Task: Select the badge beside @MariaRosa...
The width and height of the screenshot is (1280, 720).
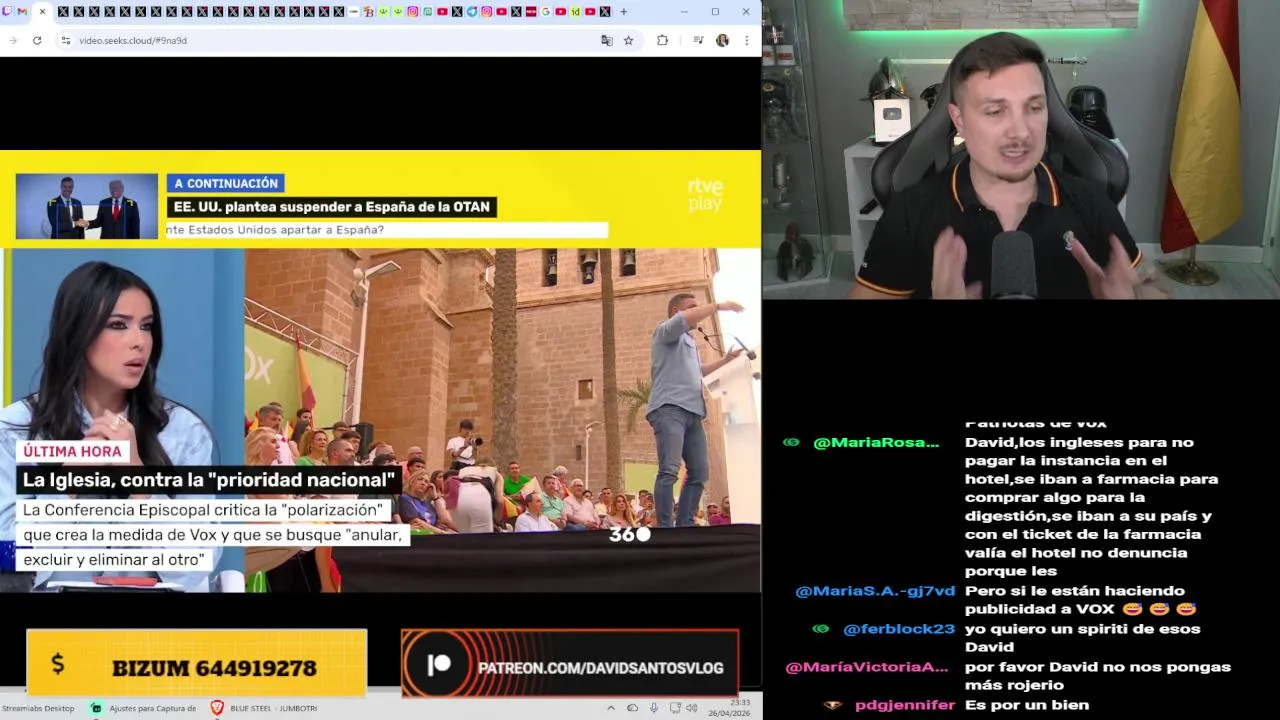Action: pyautogui.click(x=792, y=442)
